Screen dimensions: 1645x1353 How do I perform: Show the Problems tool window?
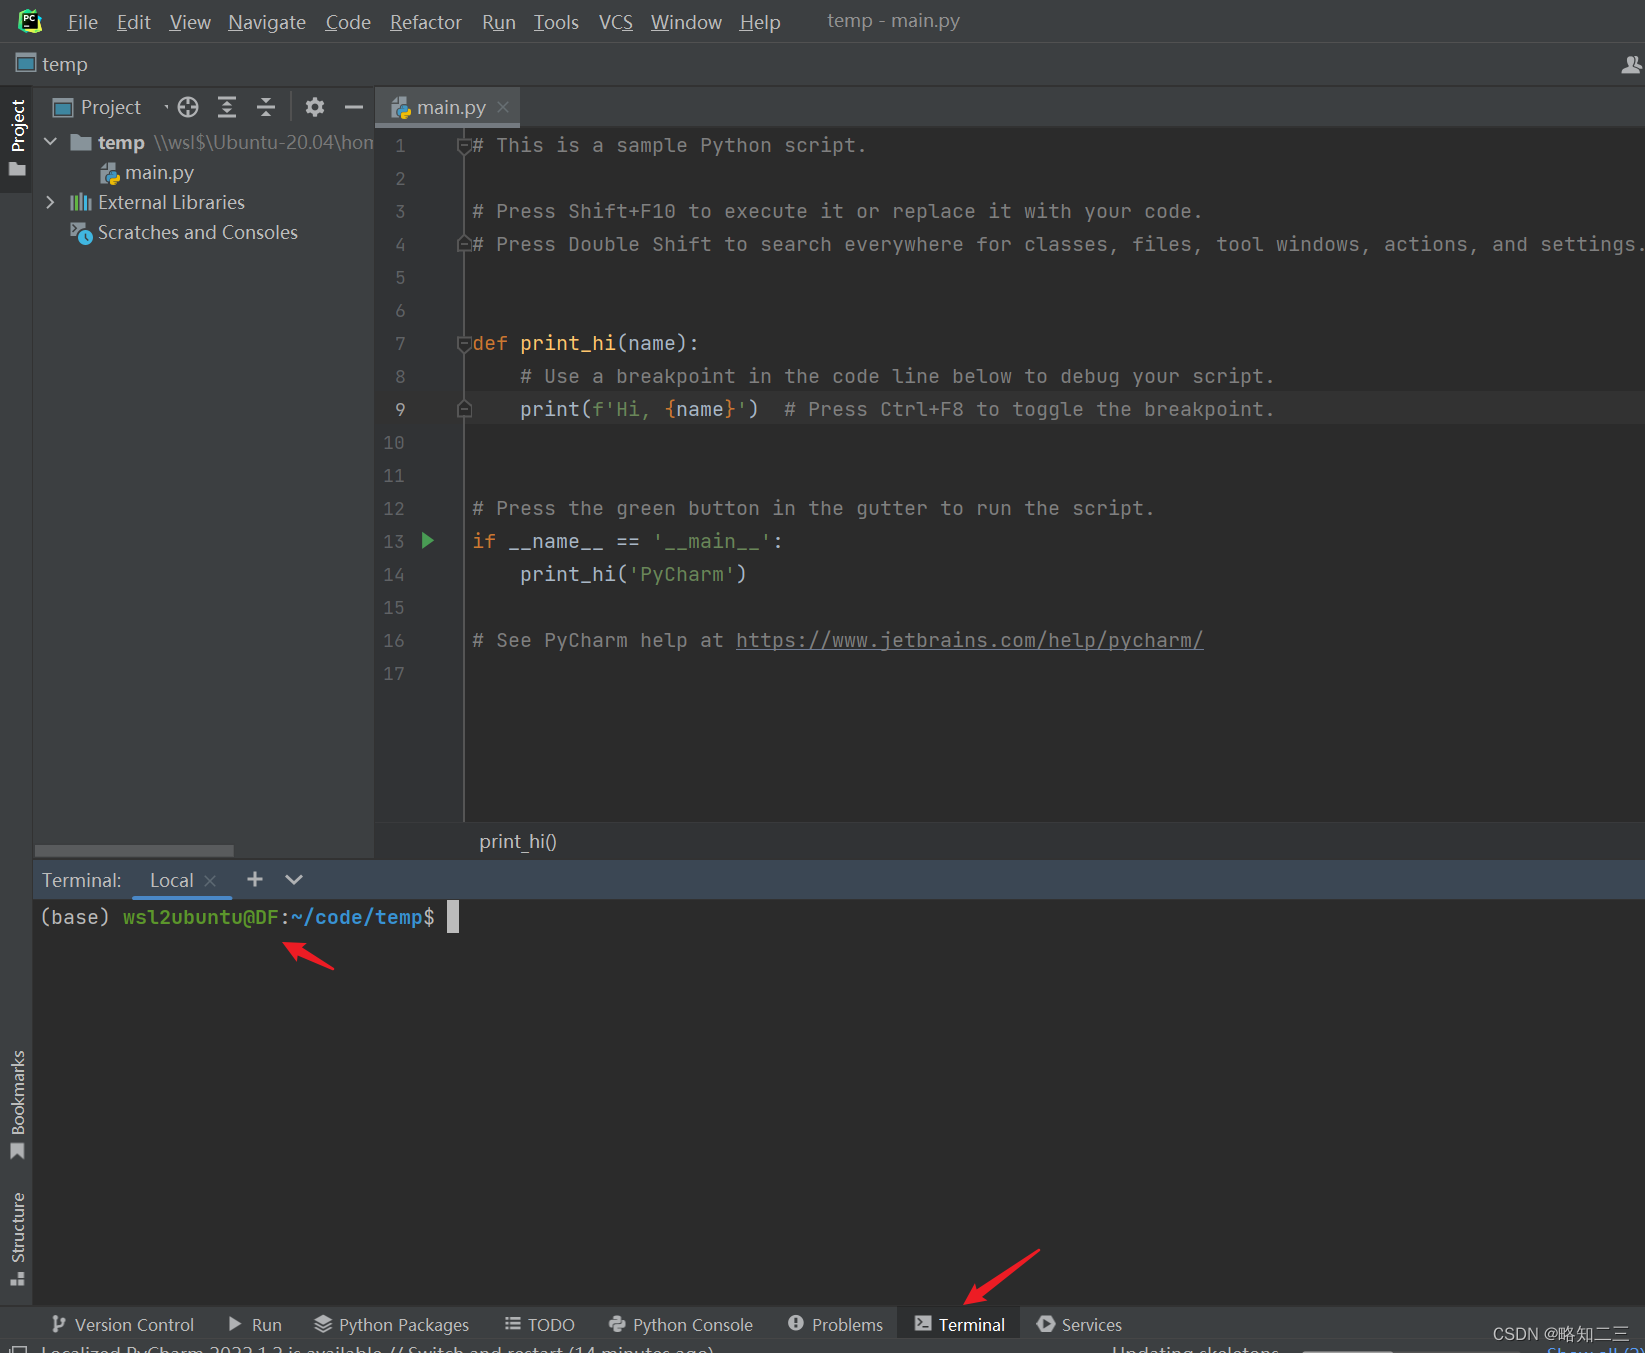point(836,1324)
